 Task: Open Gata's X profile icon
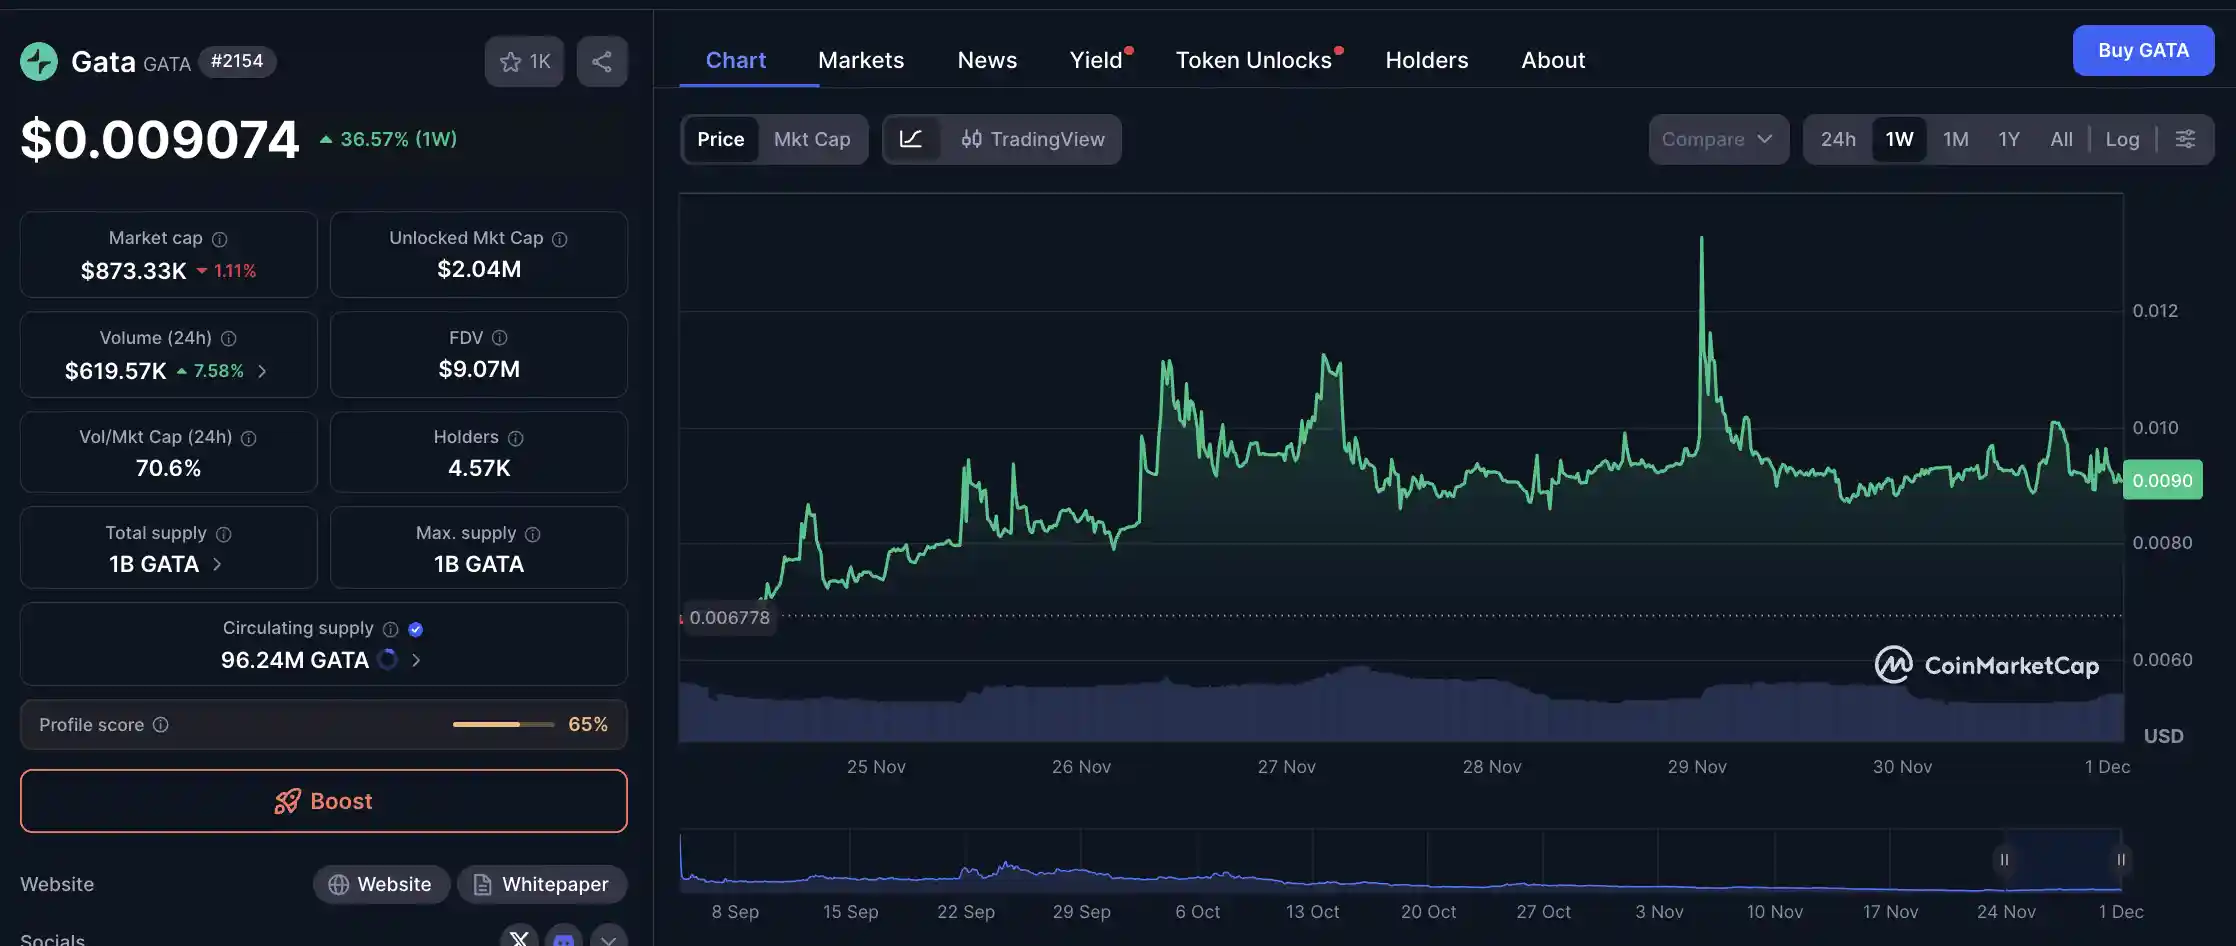click(x=519, y=938)
